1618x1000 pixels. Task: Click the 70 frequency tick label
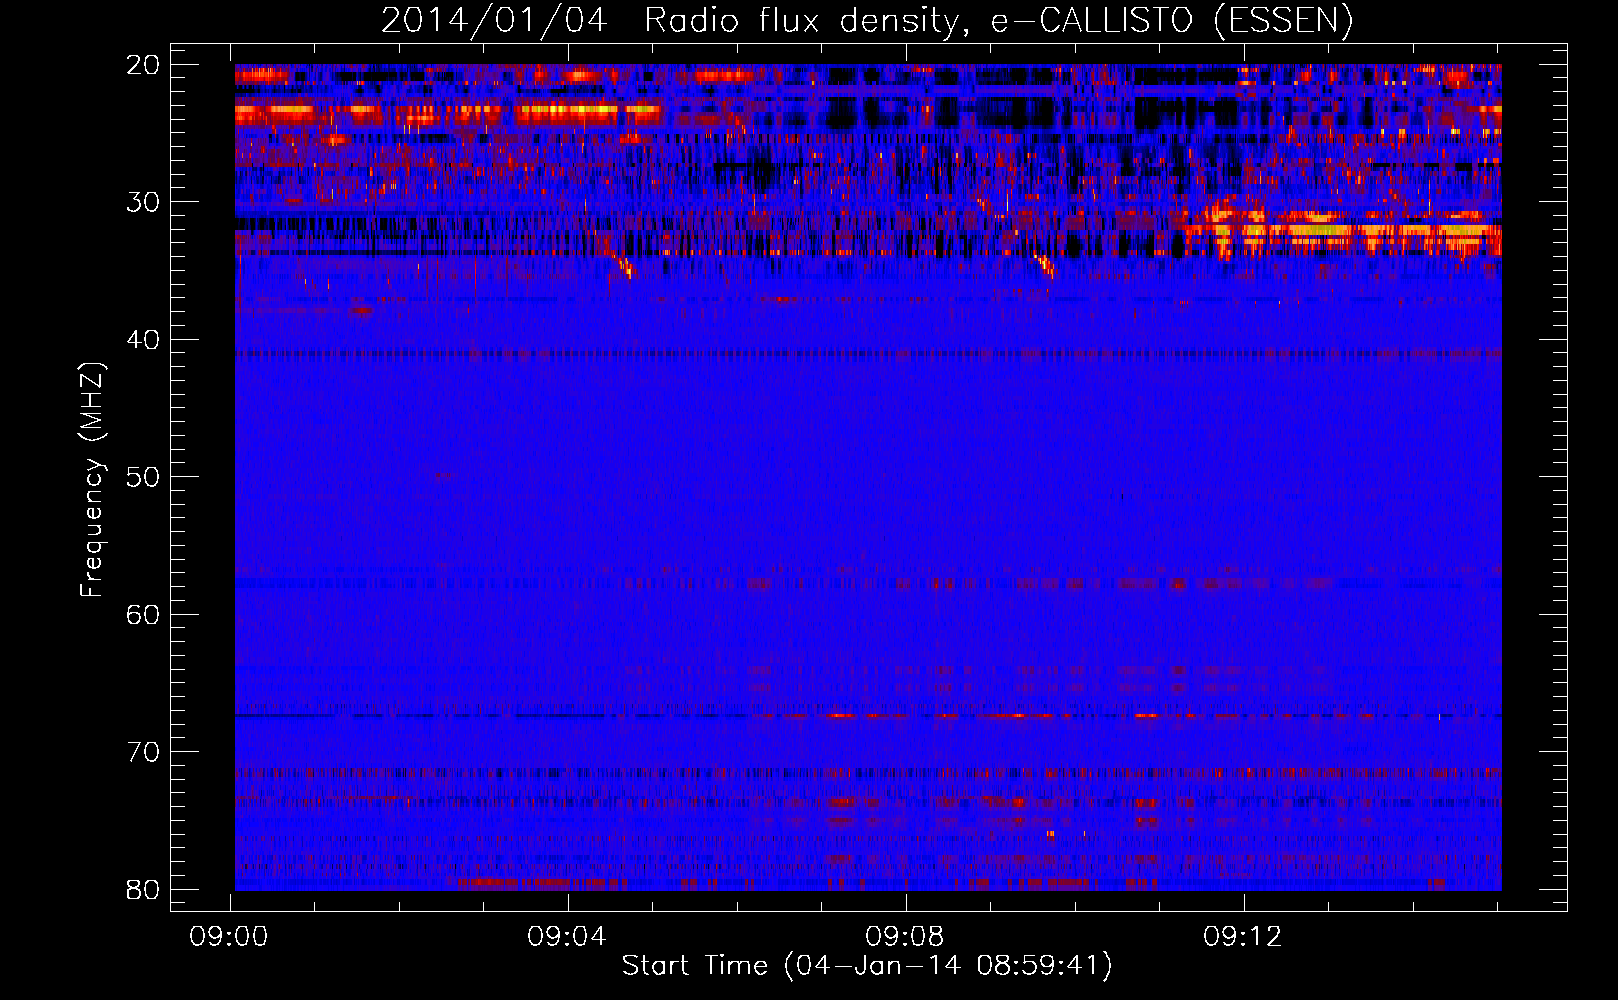tap(143, 752)
